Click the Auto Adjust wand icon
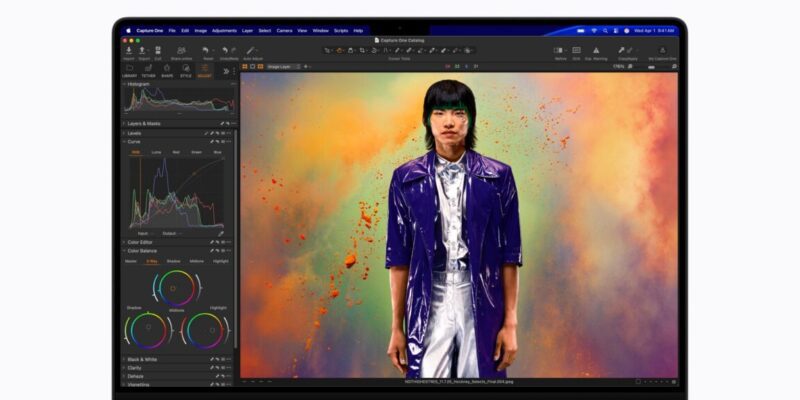800x400 pixels. point(250,51)
